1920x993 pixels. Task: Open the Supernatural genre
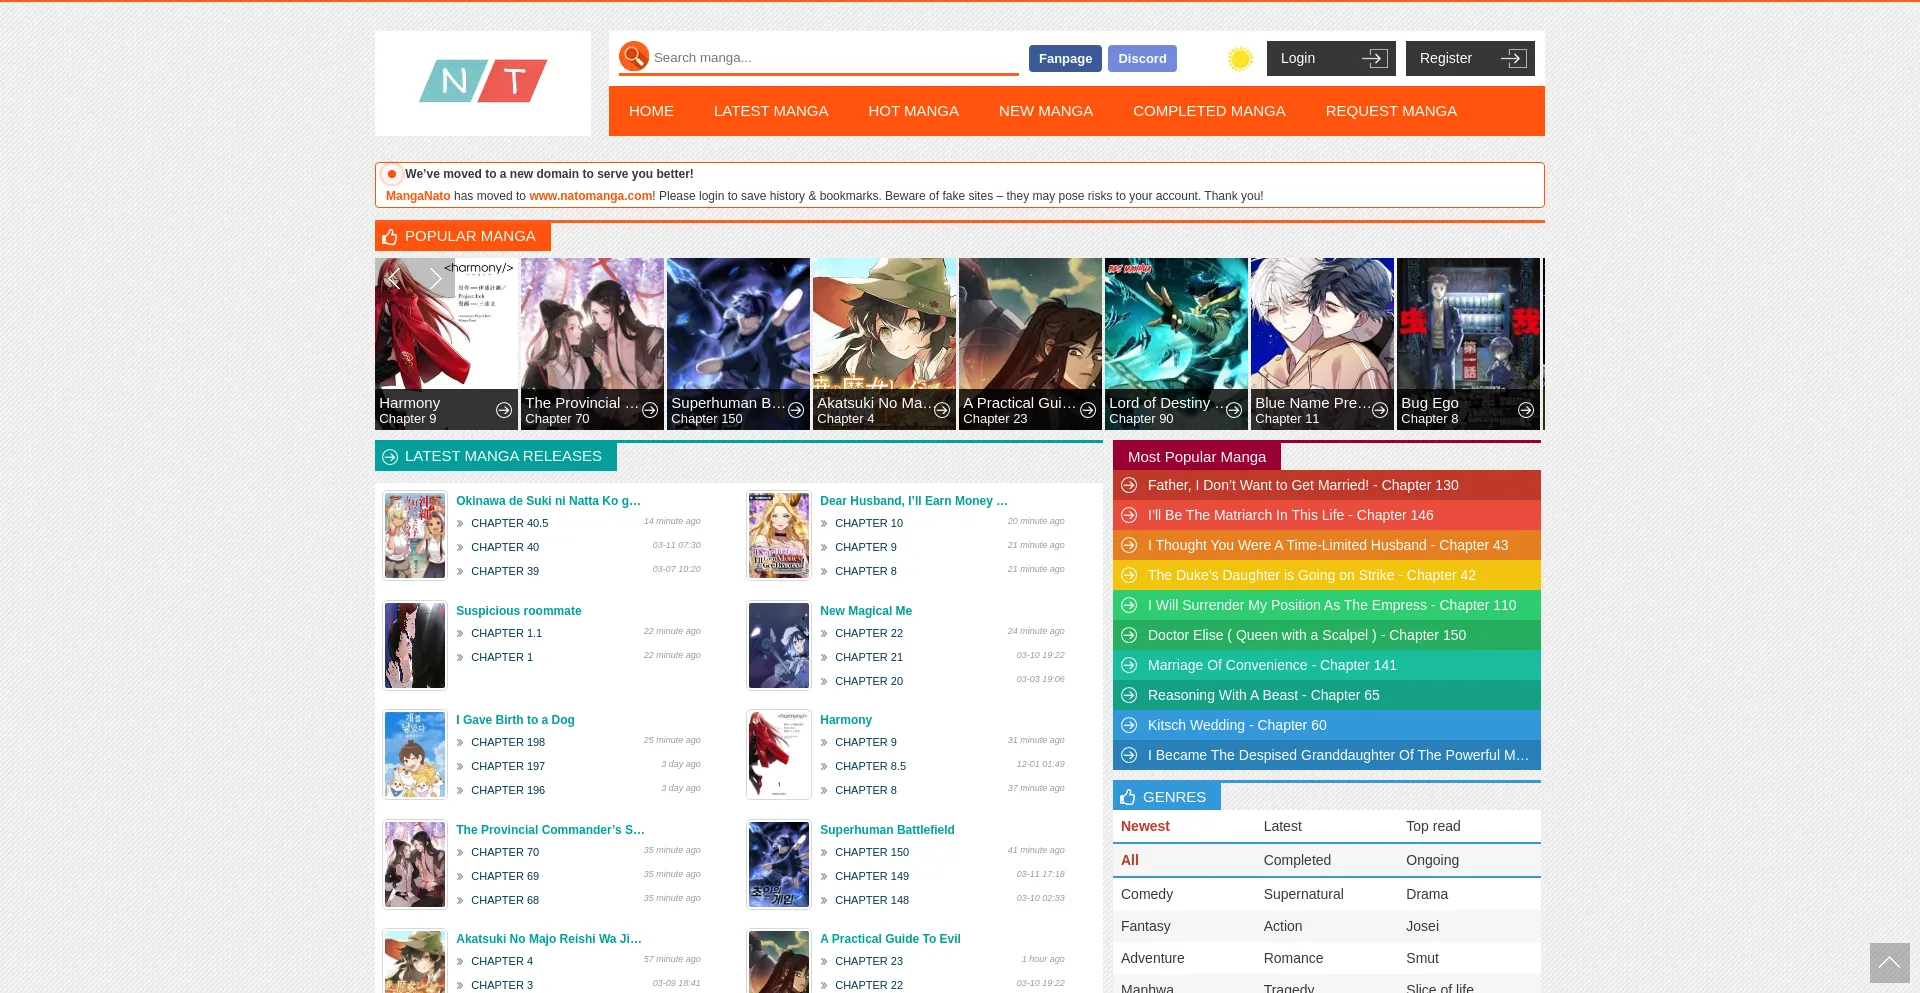1303,894
